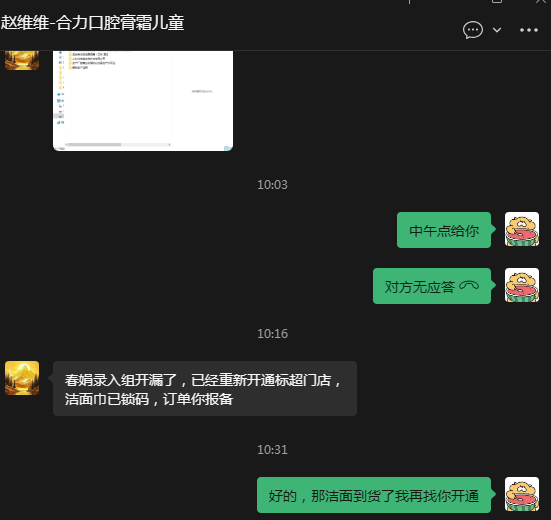Open the three-dot more options menu
This screenshot has height=520, width=551.
[529, 30]
